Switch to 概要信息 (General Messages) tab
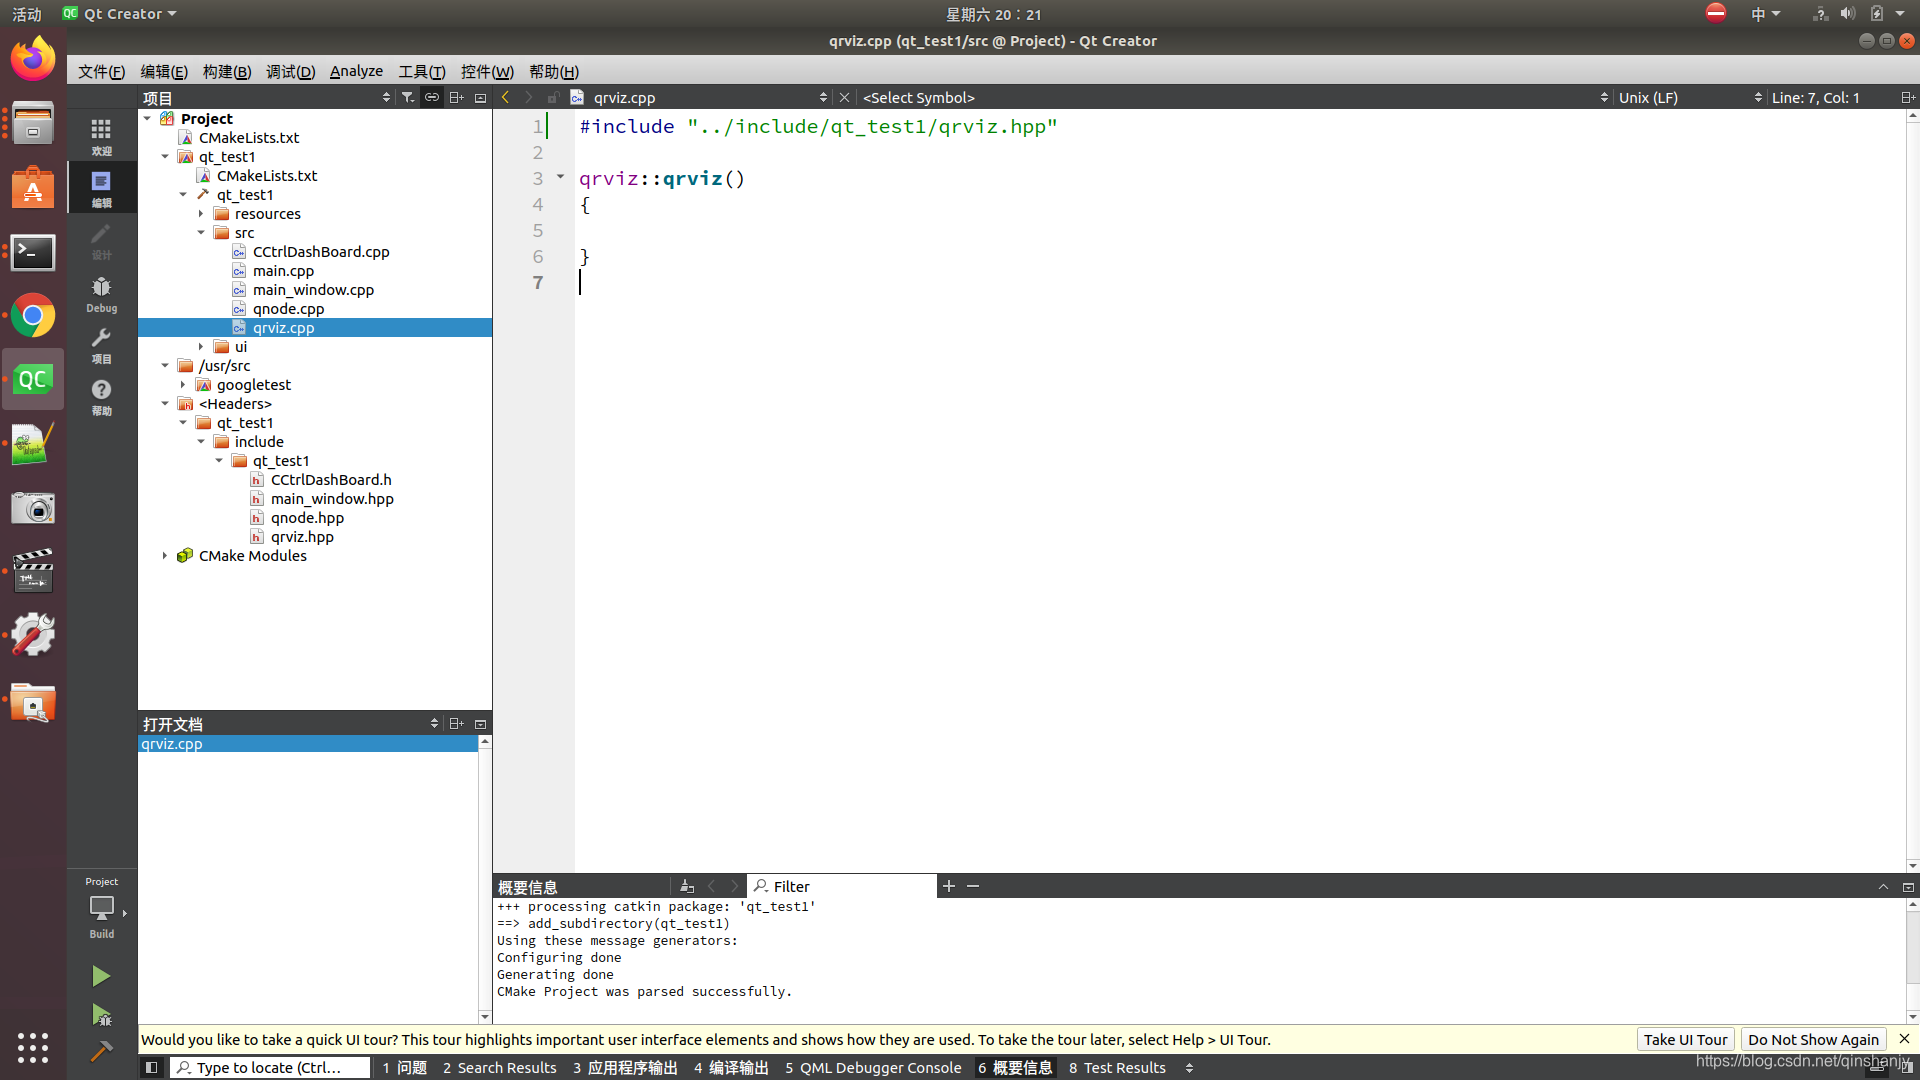The width and height of the screenshot is (1920, 1080). coord(1022,1067)
